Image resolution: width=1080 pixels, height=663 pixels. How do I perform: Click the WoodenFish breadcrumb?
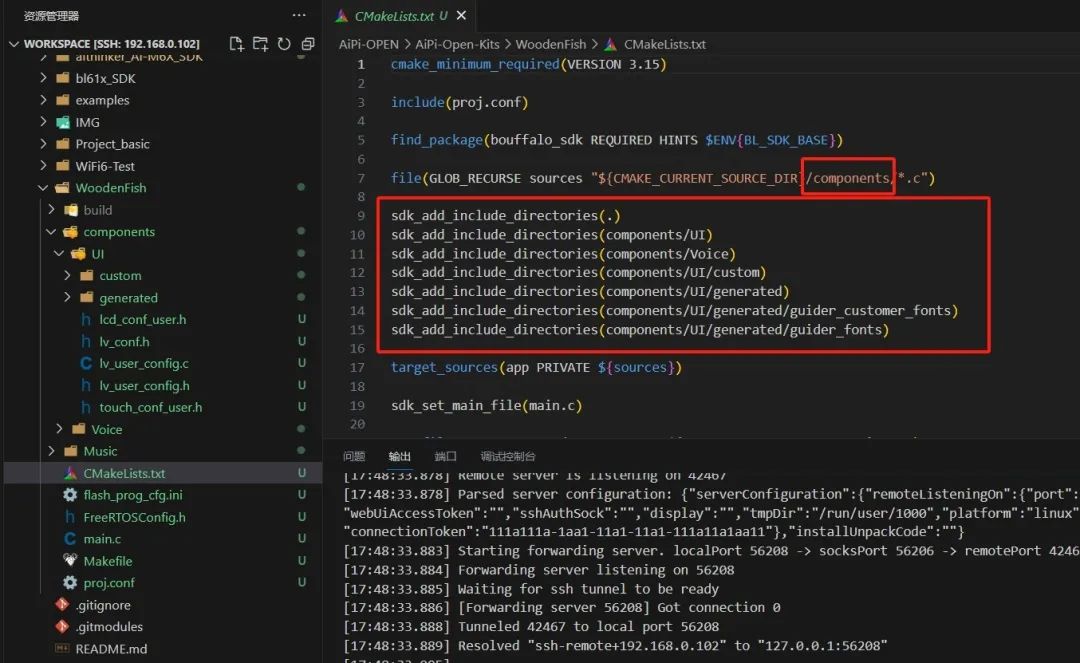550,44
